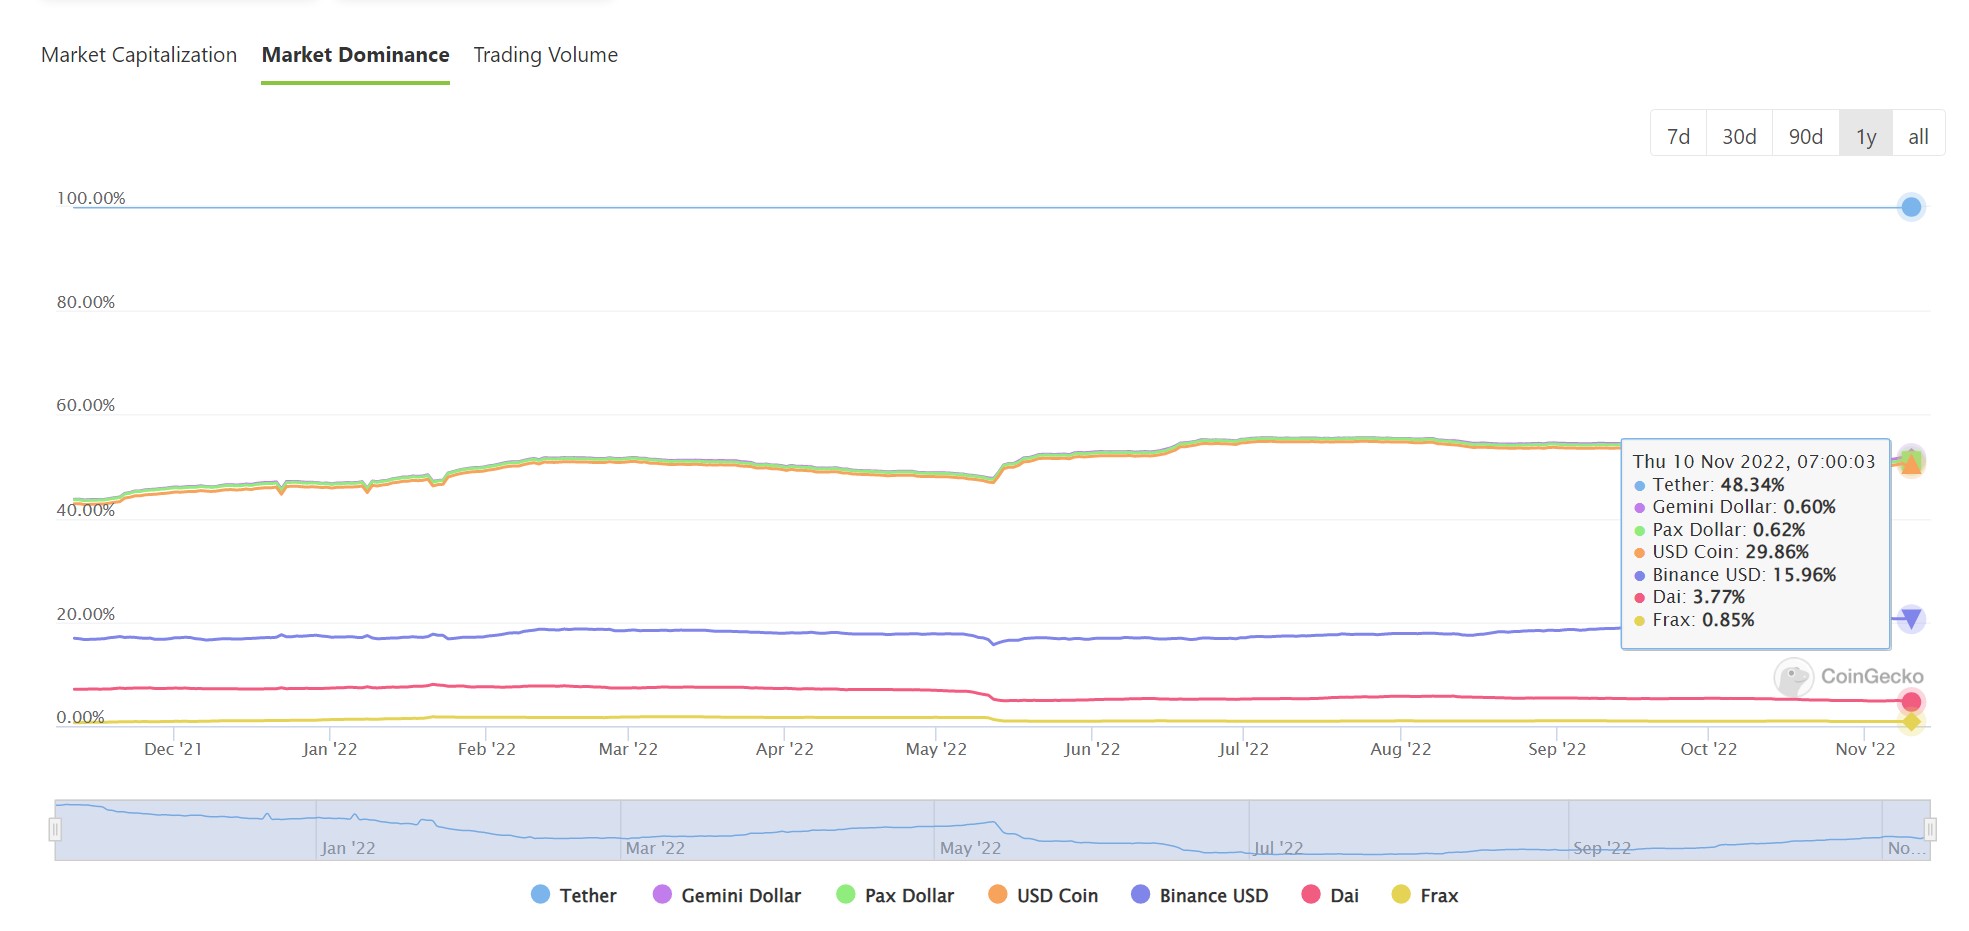Click the left handle of range navigator

pyautogui.click(x=55, y=829)
